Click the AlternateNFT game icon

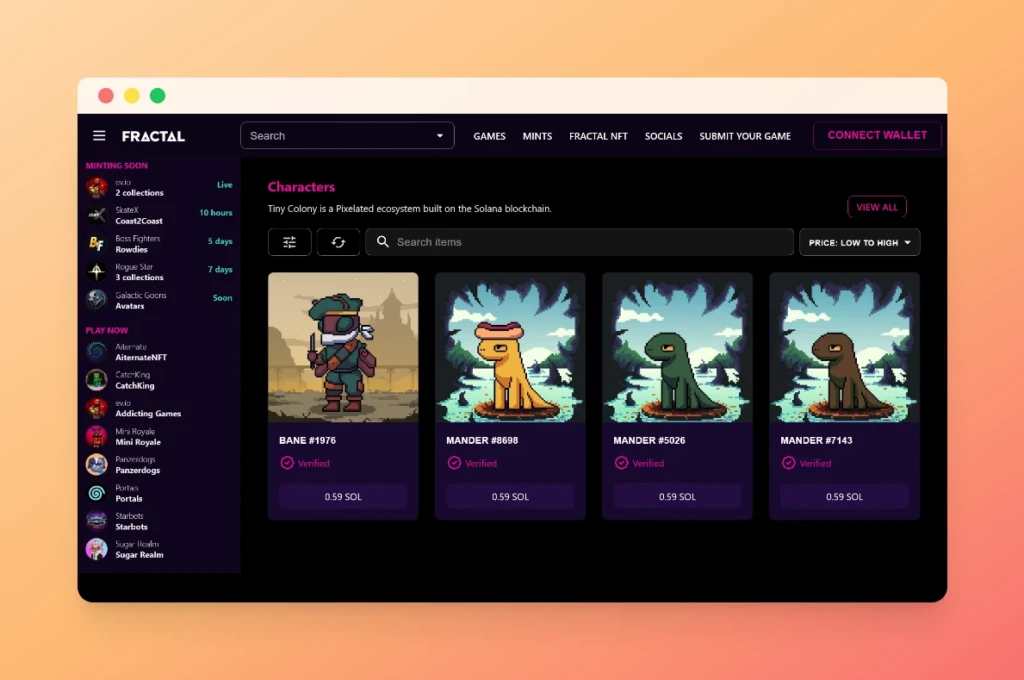click(97, 351)
